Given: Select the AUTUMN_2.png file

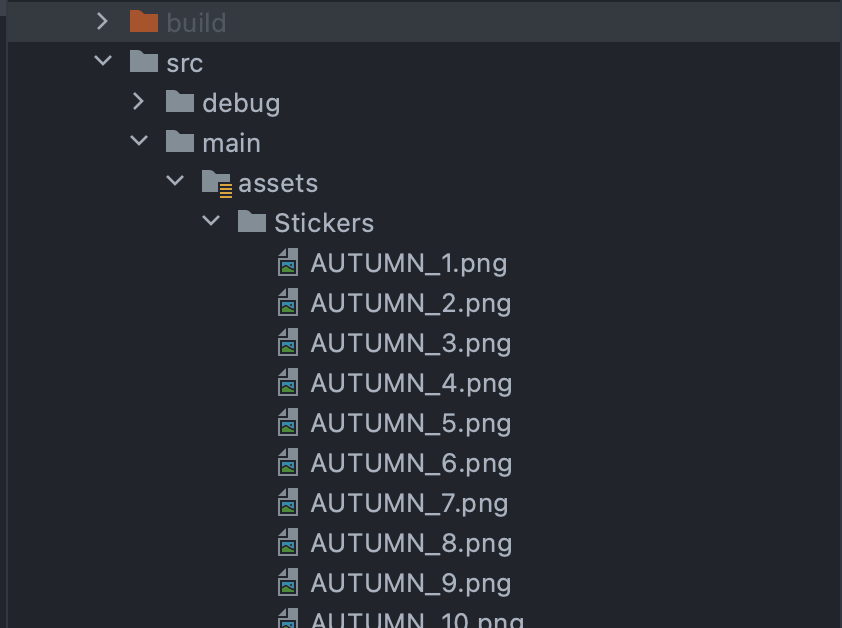Looking at the screenshot, I should [410, 303].
